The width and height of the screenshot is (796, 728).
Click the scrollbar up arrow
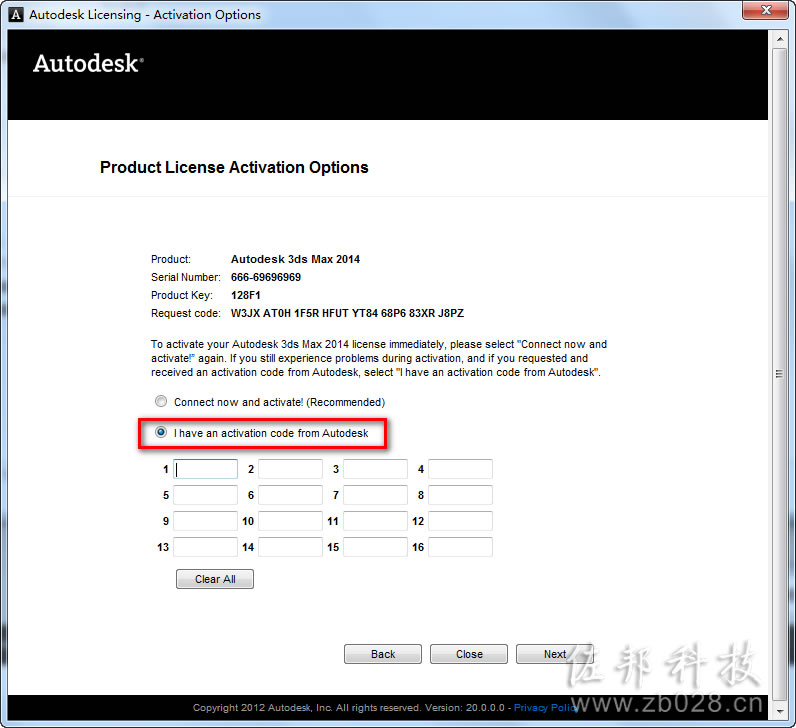coord(779,39)
